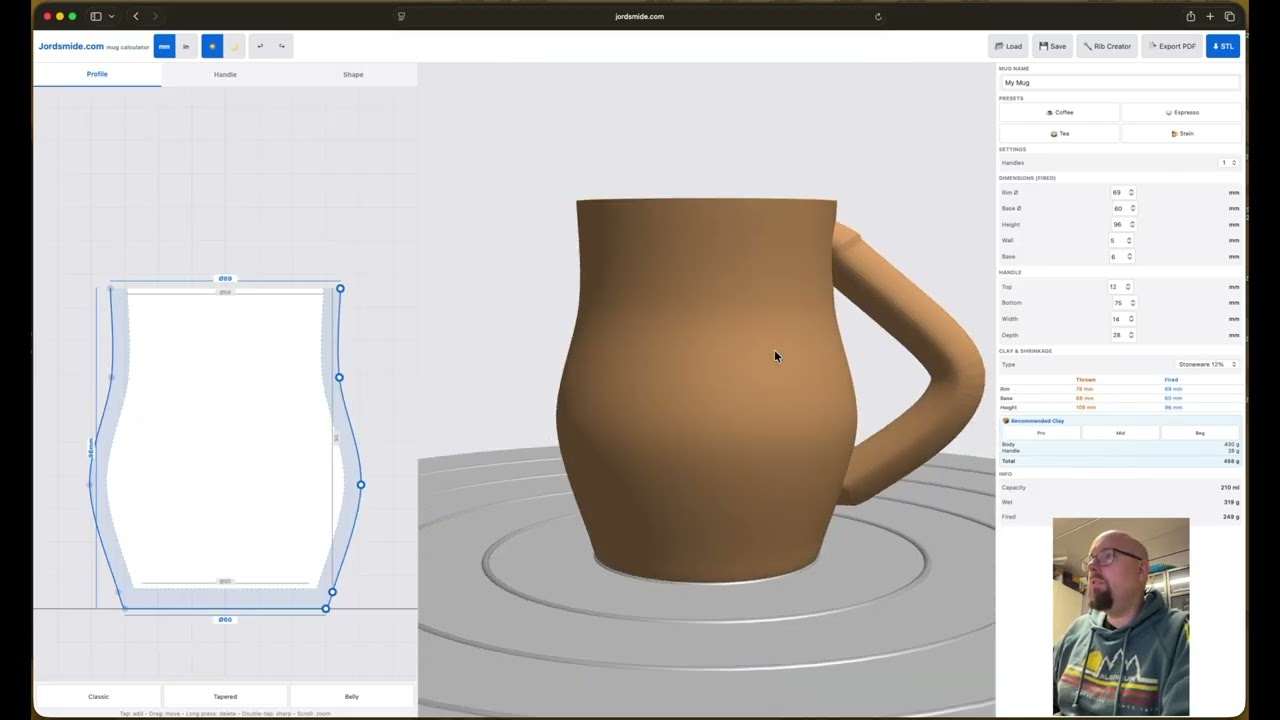Click the Jordsmide.com logo link
Screen dimensions: 1280x720
pyautogui.click(x=71, y=46)
